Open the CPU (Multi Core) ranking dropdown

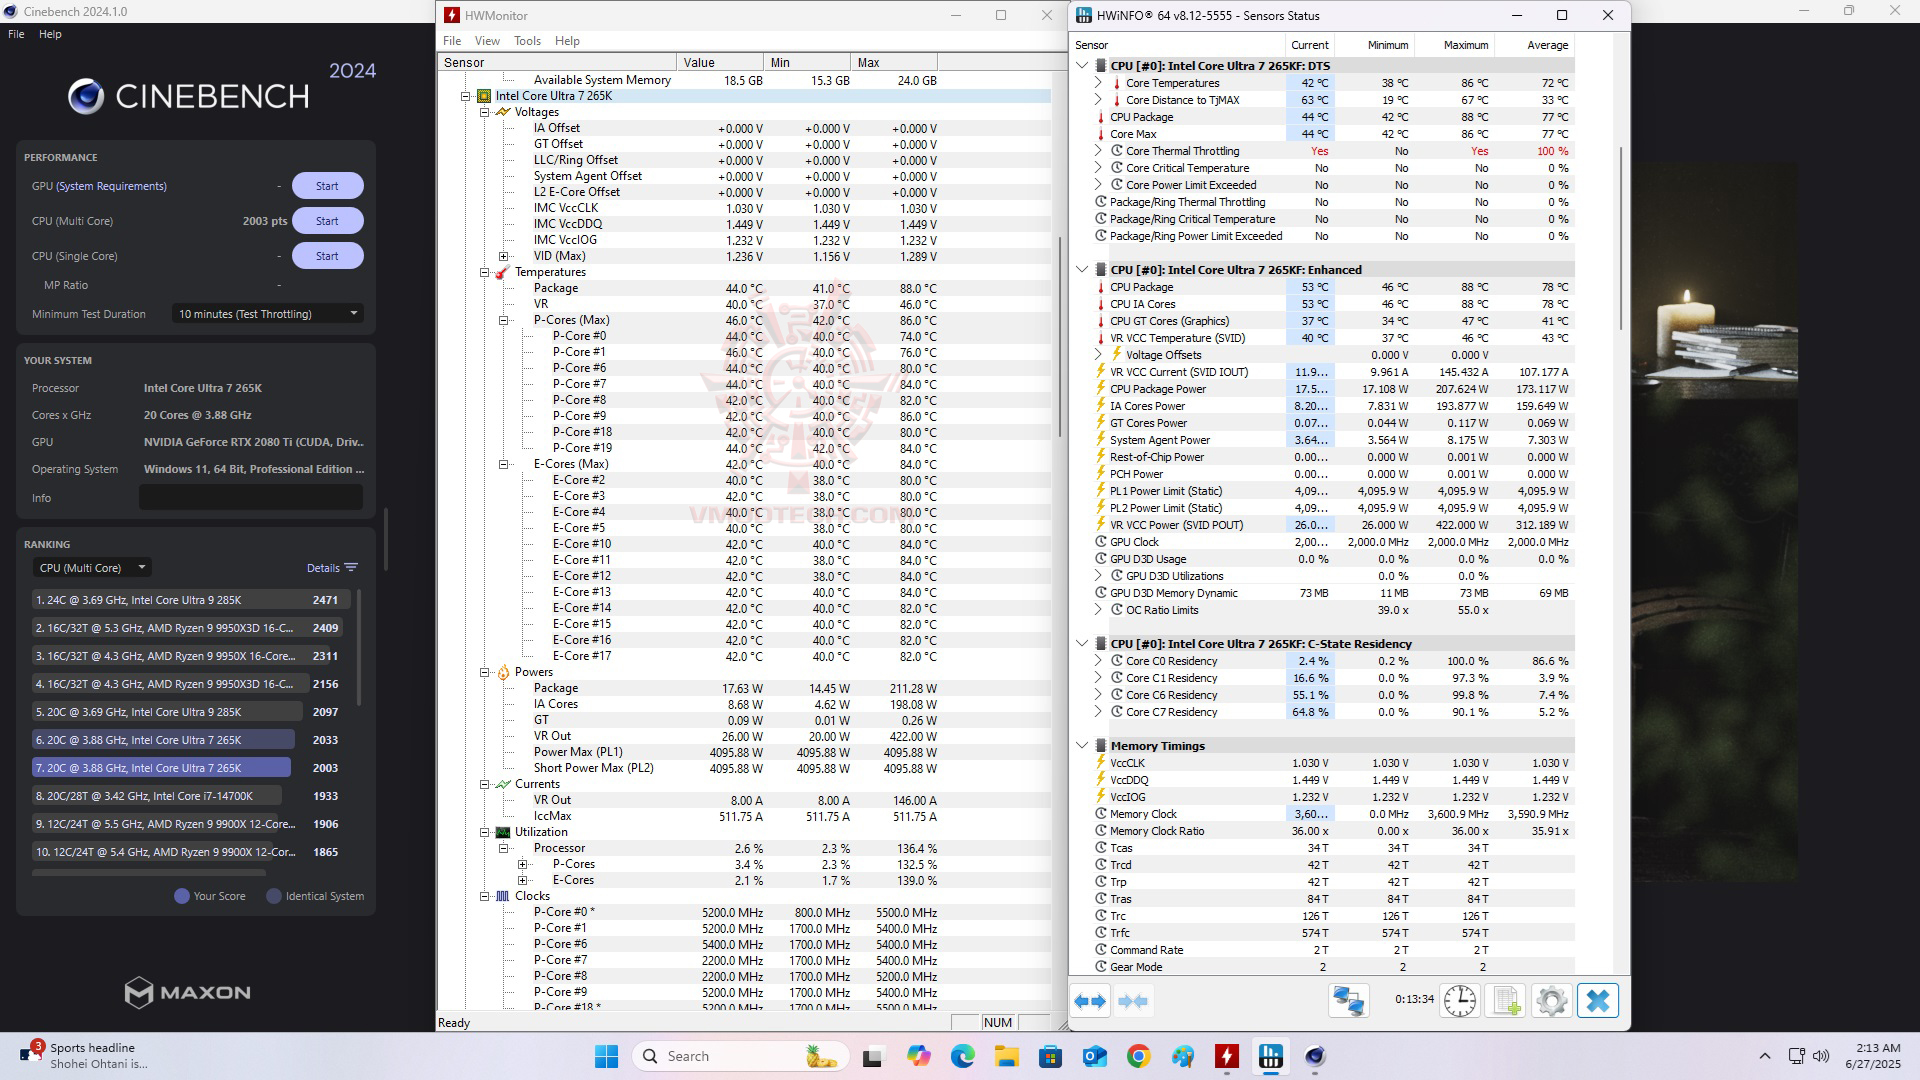pos(91,568)
